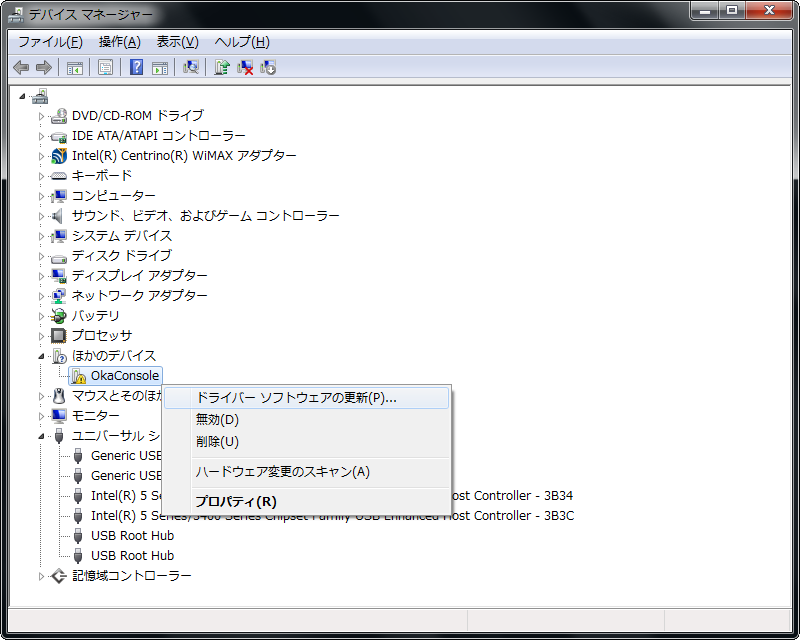The image size is (800, 640).
Task: Choose 無効(D) from the context menu
Action: click(217, 420)
